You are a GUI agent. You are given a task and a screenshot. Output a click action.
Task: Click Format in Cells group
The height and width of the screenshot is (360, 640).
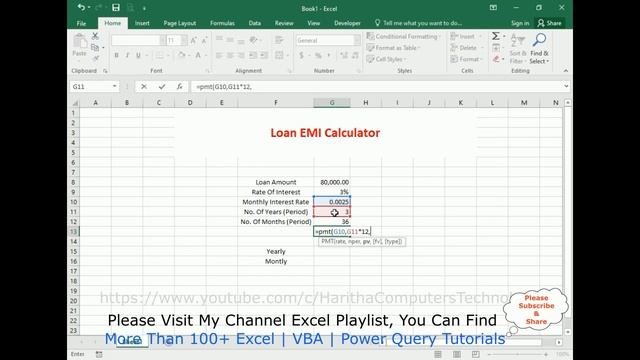[467, 59]
